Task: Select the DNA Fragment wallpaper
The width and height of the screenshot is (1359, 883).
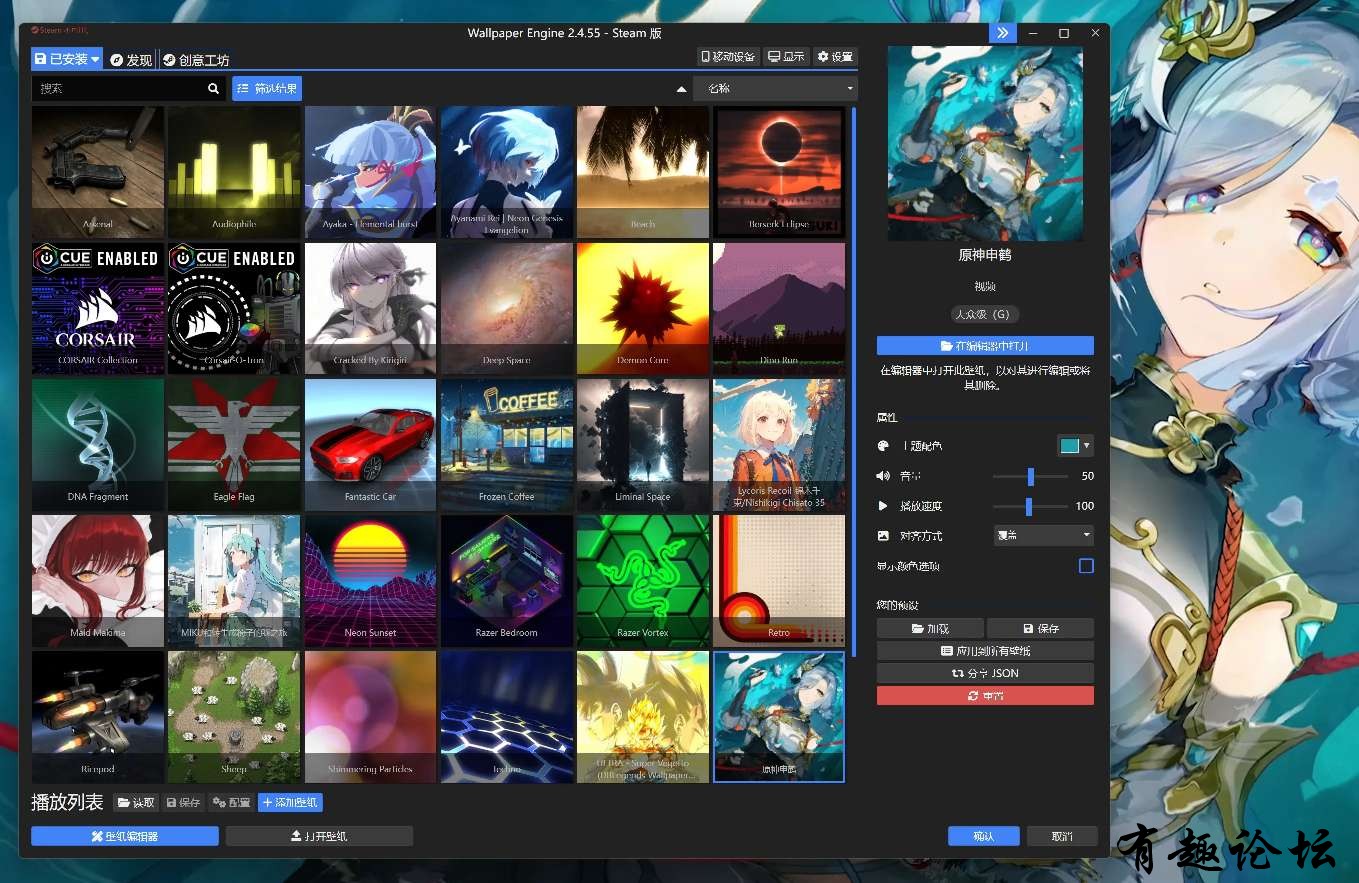Action: [98, 444]
